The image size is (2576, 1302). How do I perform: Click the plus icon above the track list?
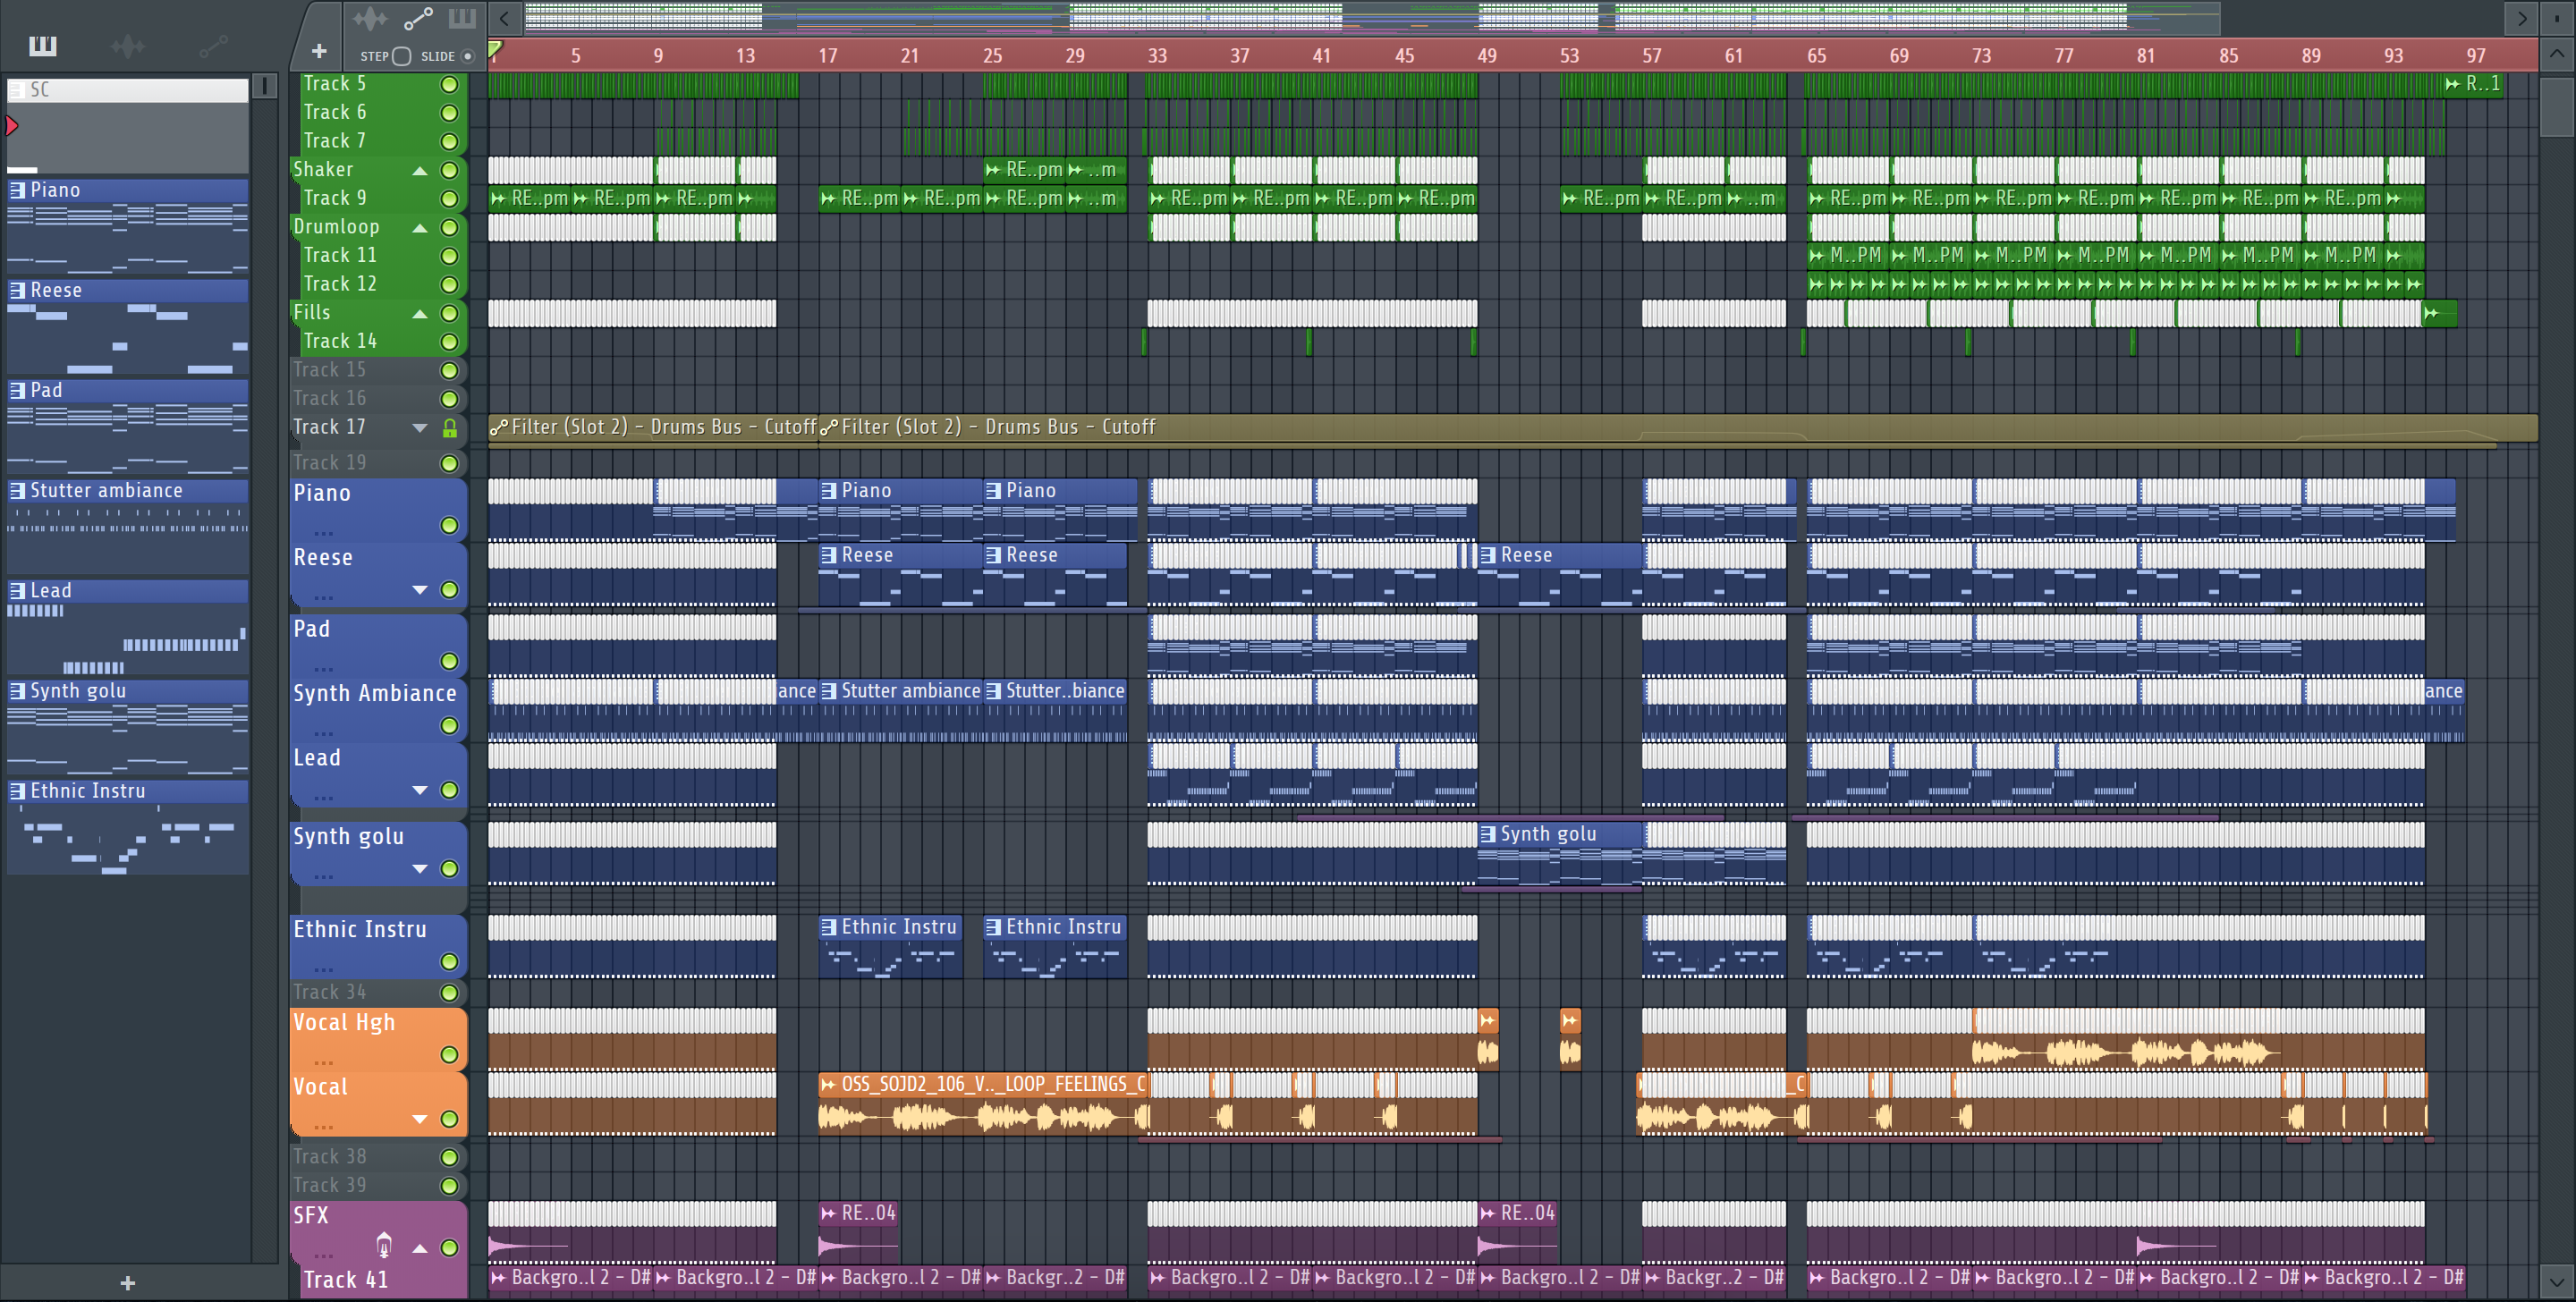coord(319,51)
